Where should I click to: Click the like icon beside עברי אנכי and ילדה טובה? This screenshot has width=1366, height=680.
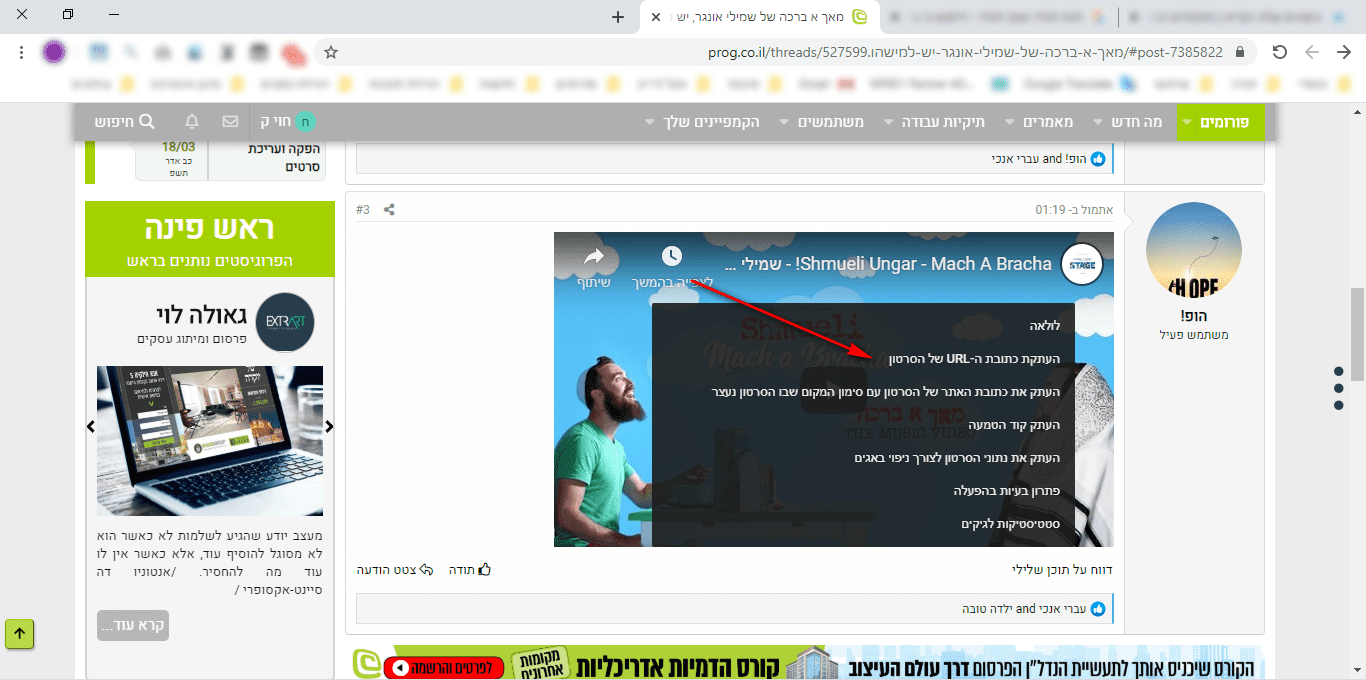1098,608
